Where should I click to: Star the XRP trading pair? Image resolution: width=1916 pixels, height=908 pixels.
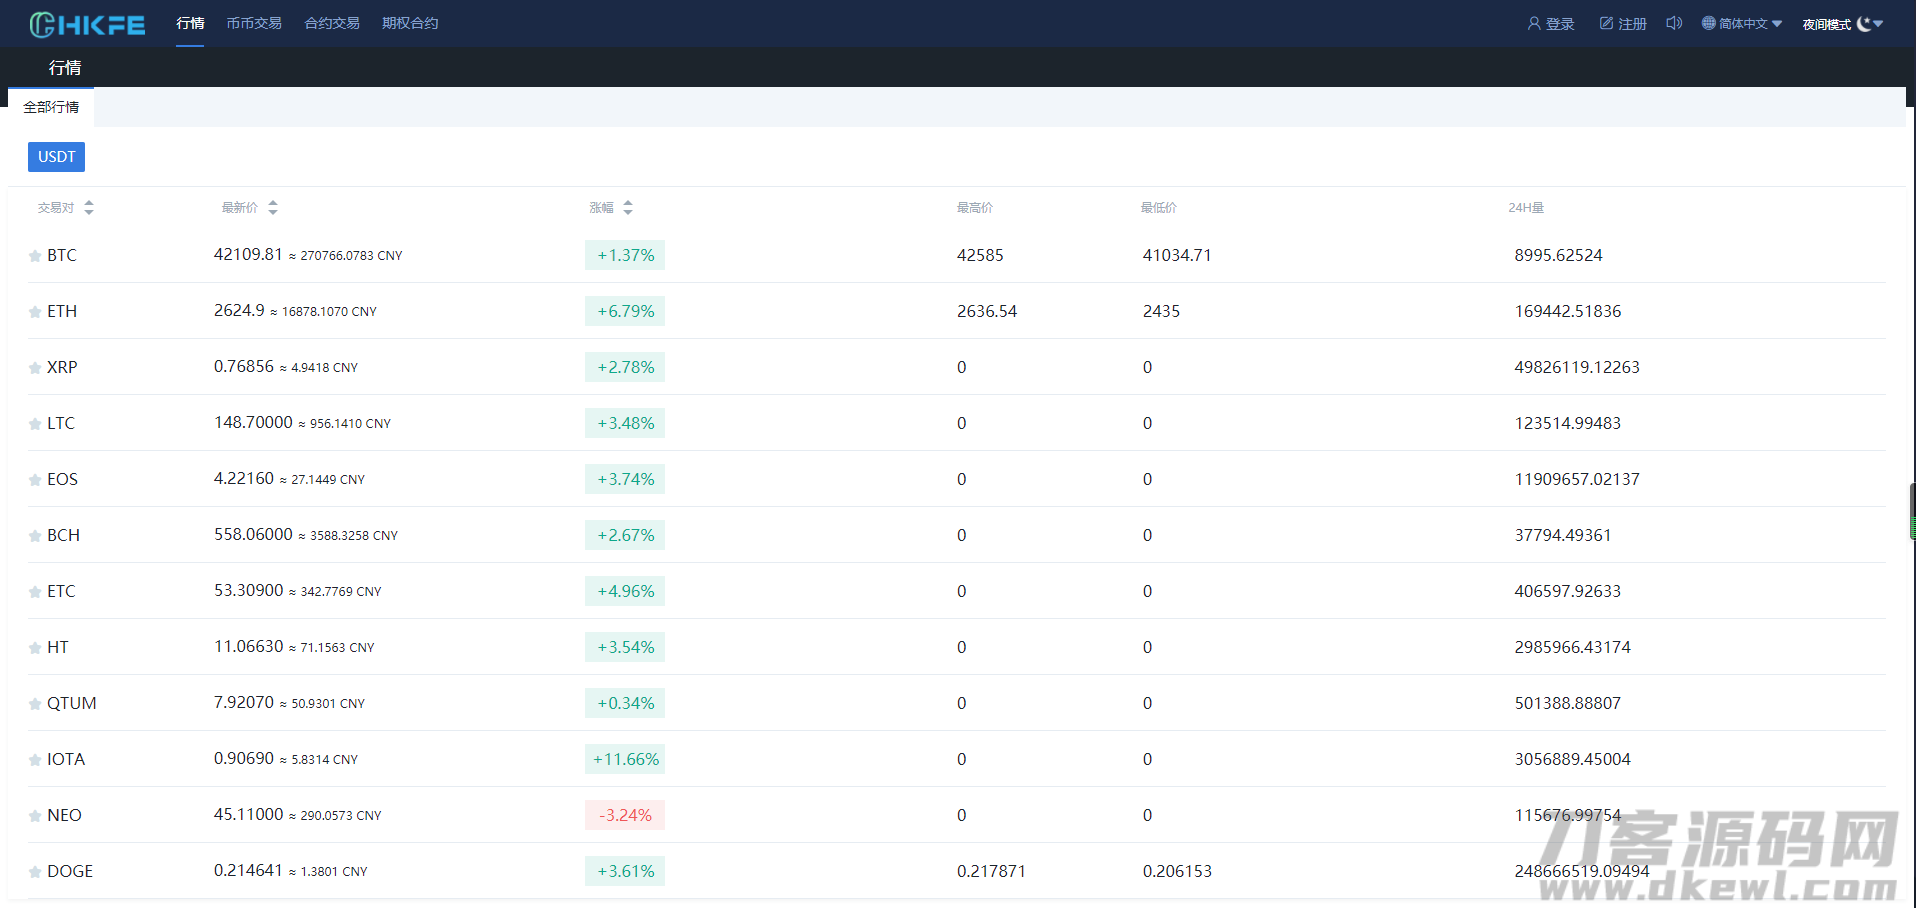pos(35,368)
